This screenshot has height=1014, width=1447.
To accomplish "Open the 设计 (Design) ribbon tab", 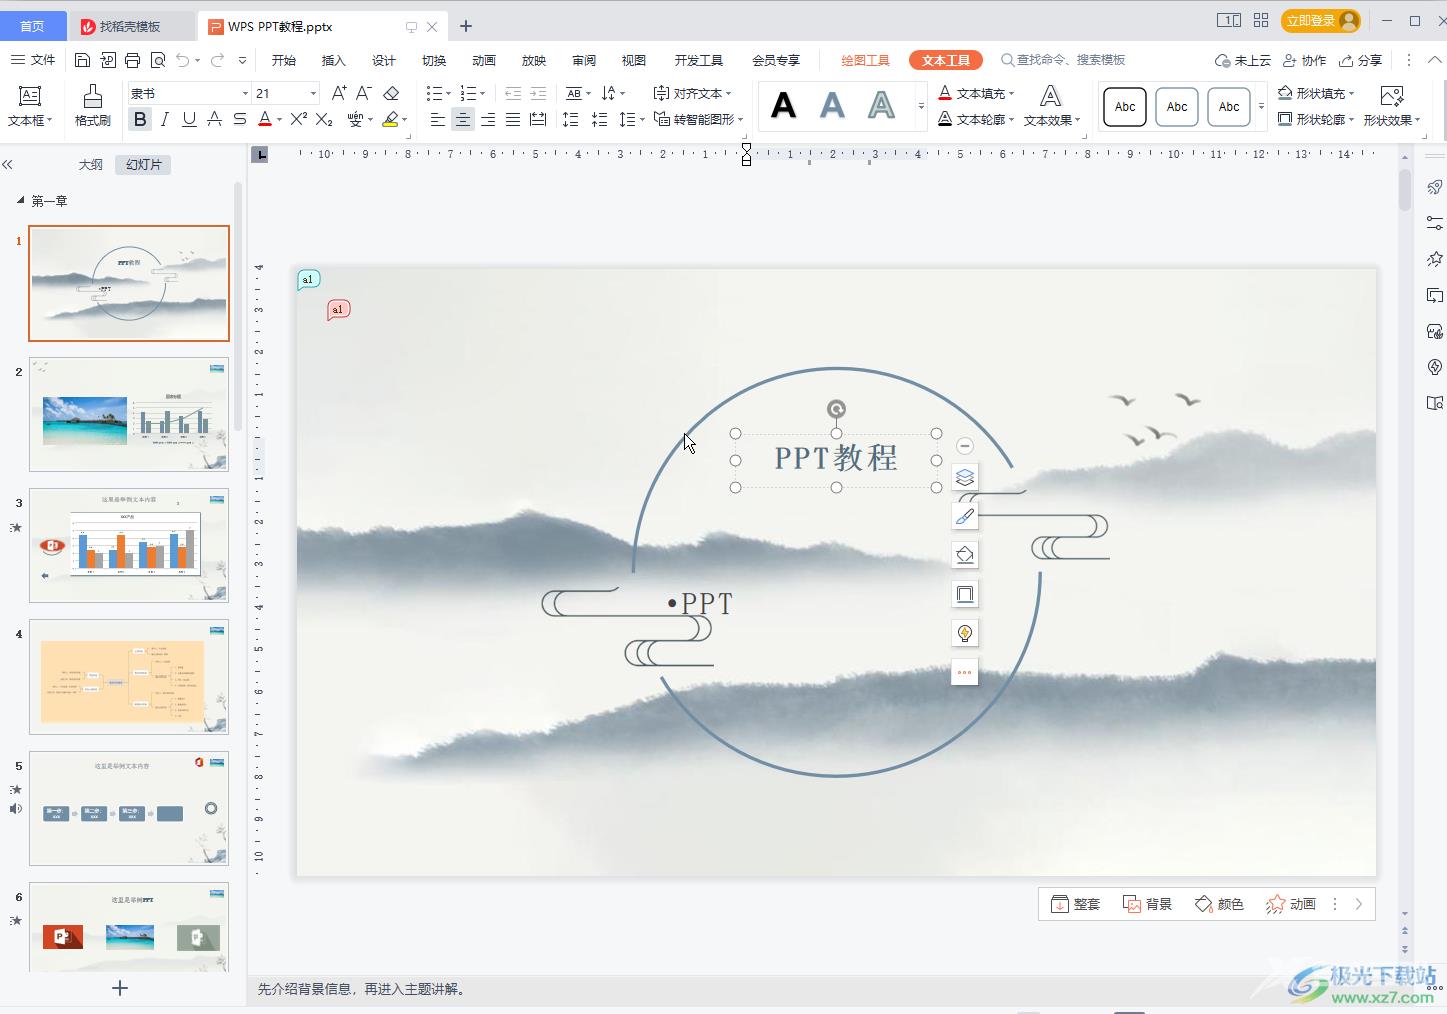I will click(x=383, y=60).
